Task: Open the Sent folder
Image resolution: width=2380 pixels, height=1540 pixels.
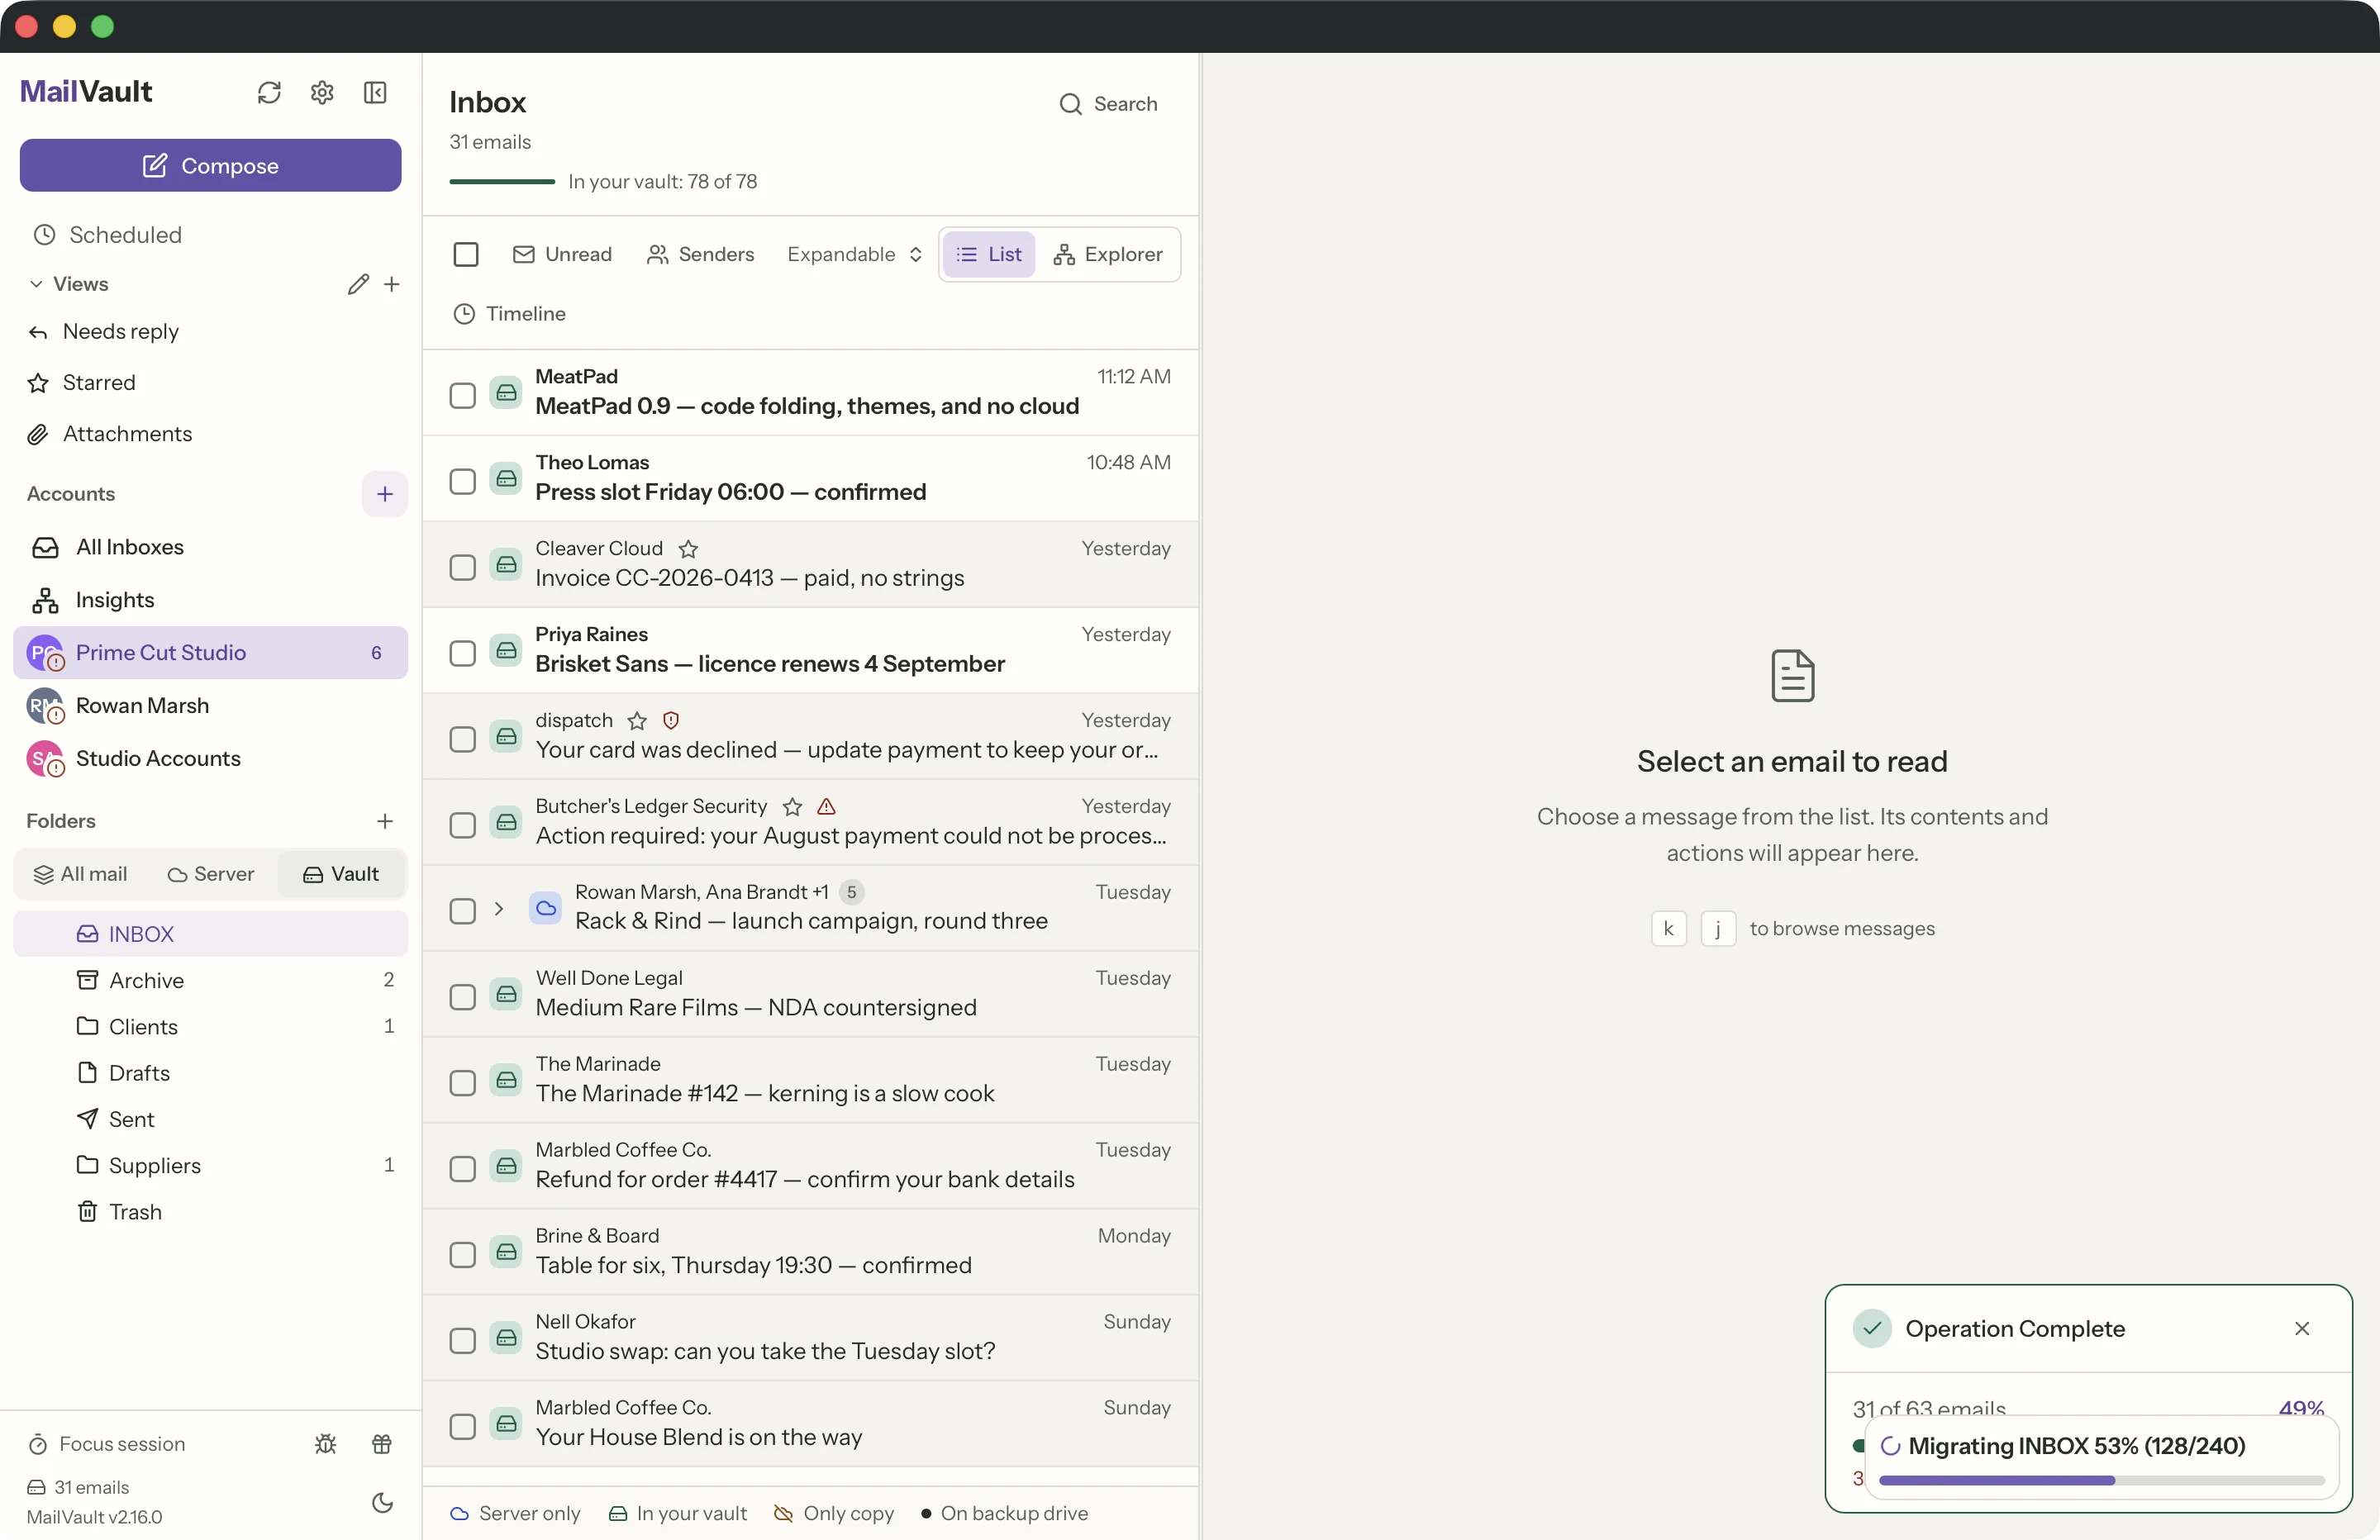Action: click(210, 1119)
